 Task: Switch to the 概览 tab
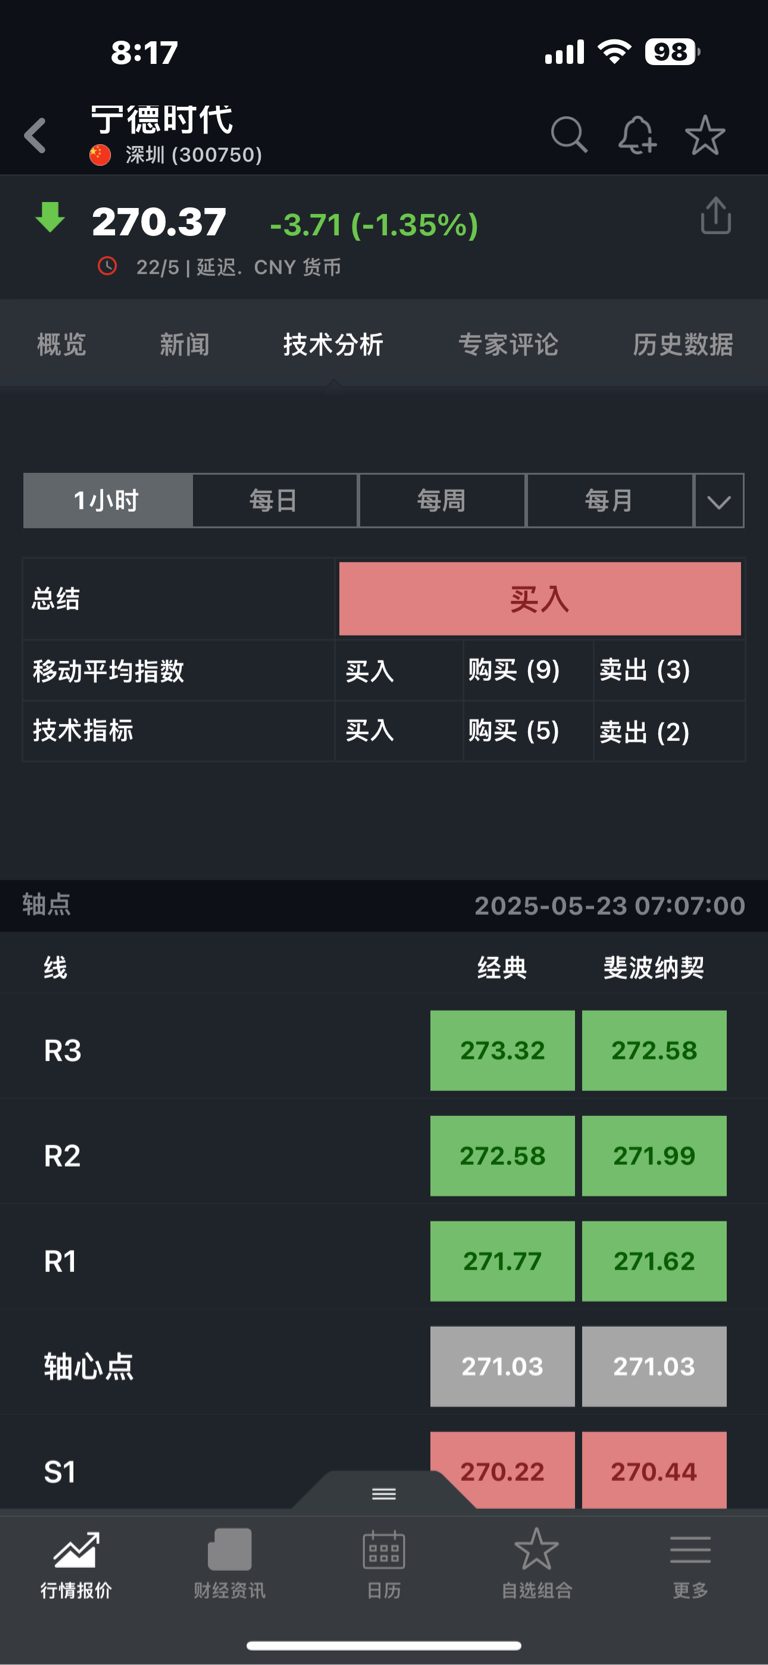click(x=62, y=344)
